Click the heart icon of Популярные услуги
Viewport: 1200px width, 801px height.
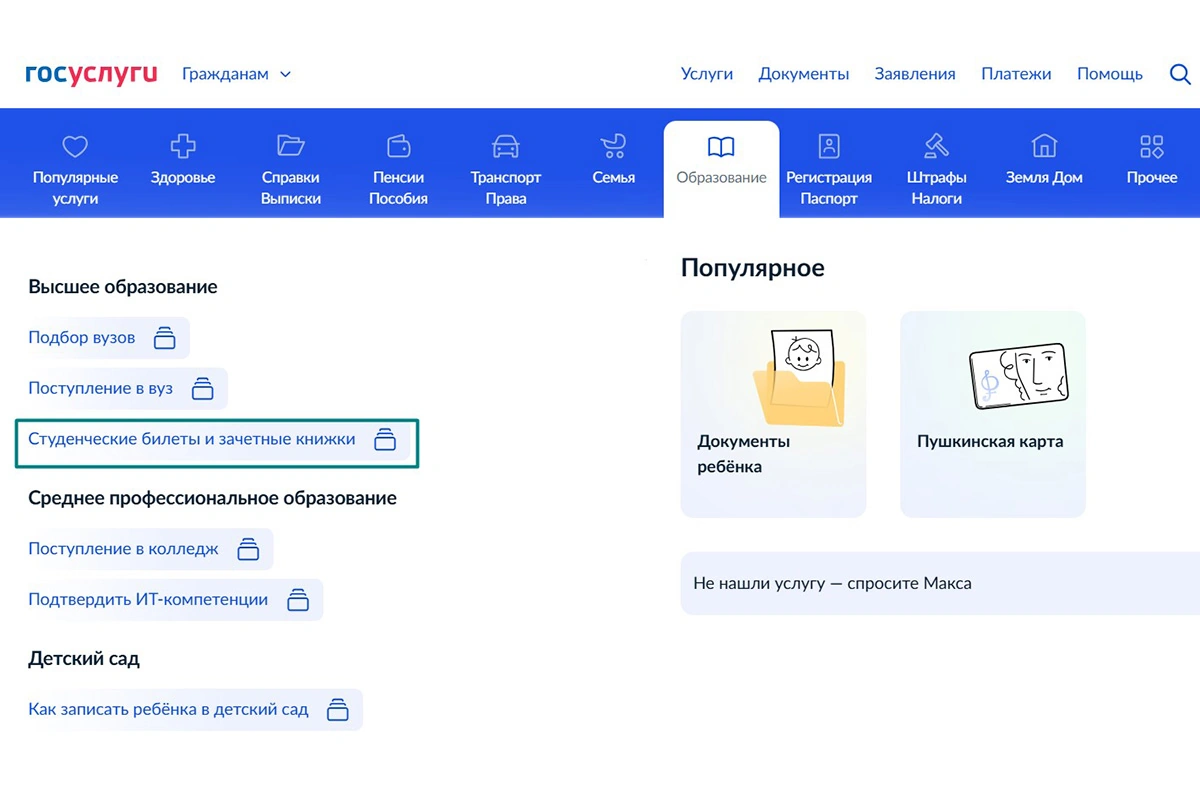(x=75, y=147)
